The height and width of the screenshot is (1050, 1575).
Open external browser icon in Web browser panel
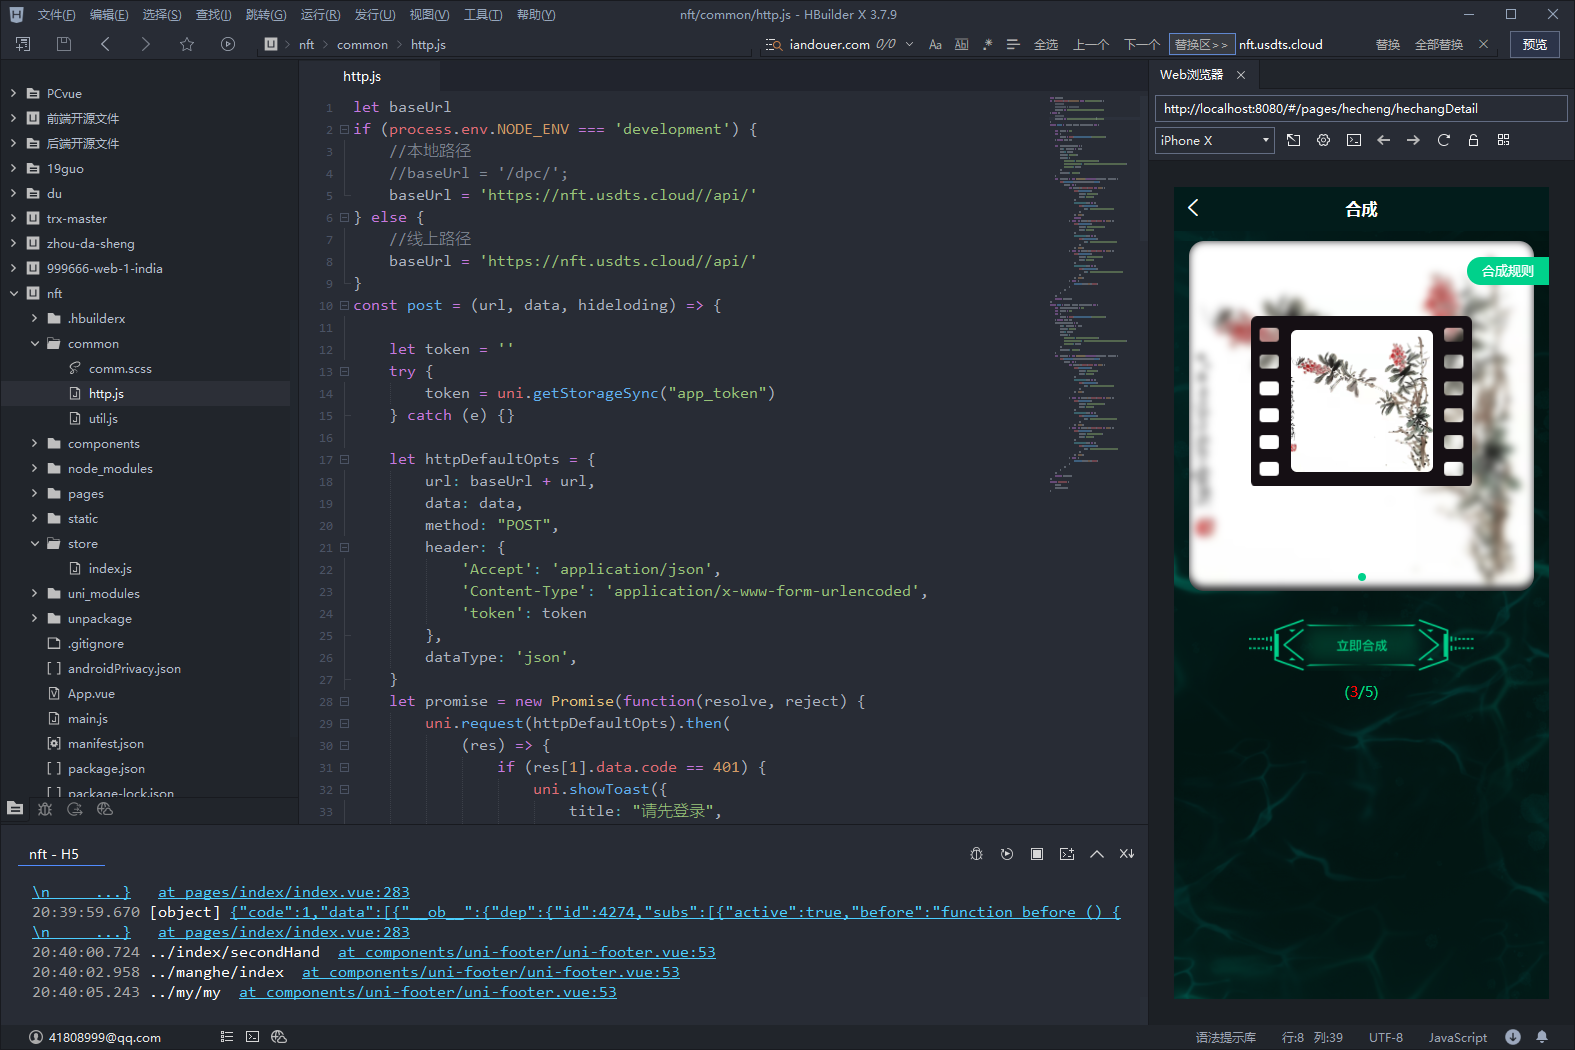(1294, 140)
